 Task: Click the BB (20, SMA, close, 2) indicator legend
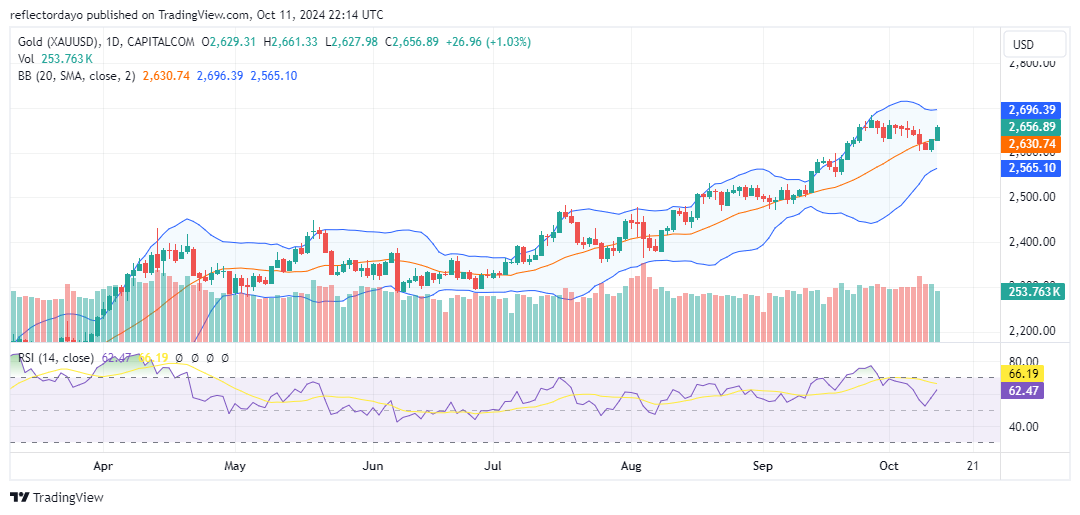[78, 76]
